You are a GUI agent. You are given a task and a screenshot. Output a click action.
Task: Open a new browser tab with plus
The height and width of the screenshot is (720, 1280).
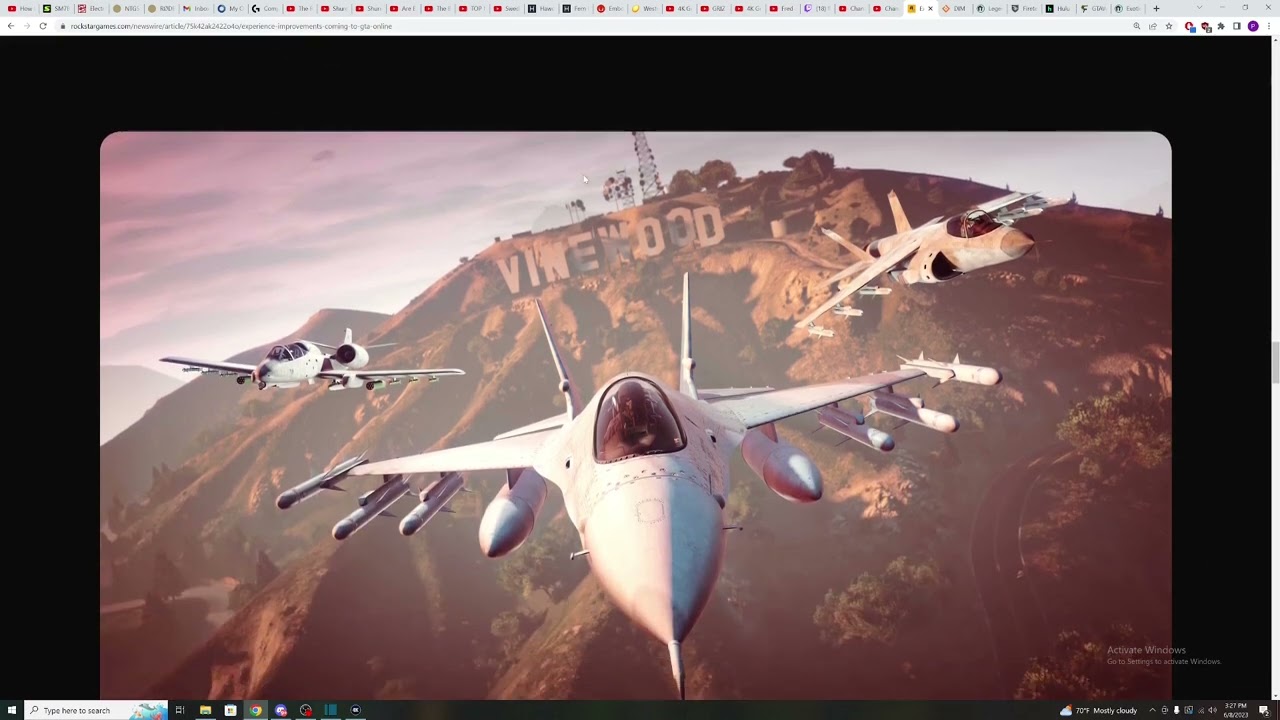click(x=1156, y=8)
